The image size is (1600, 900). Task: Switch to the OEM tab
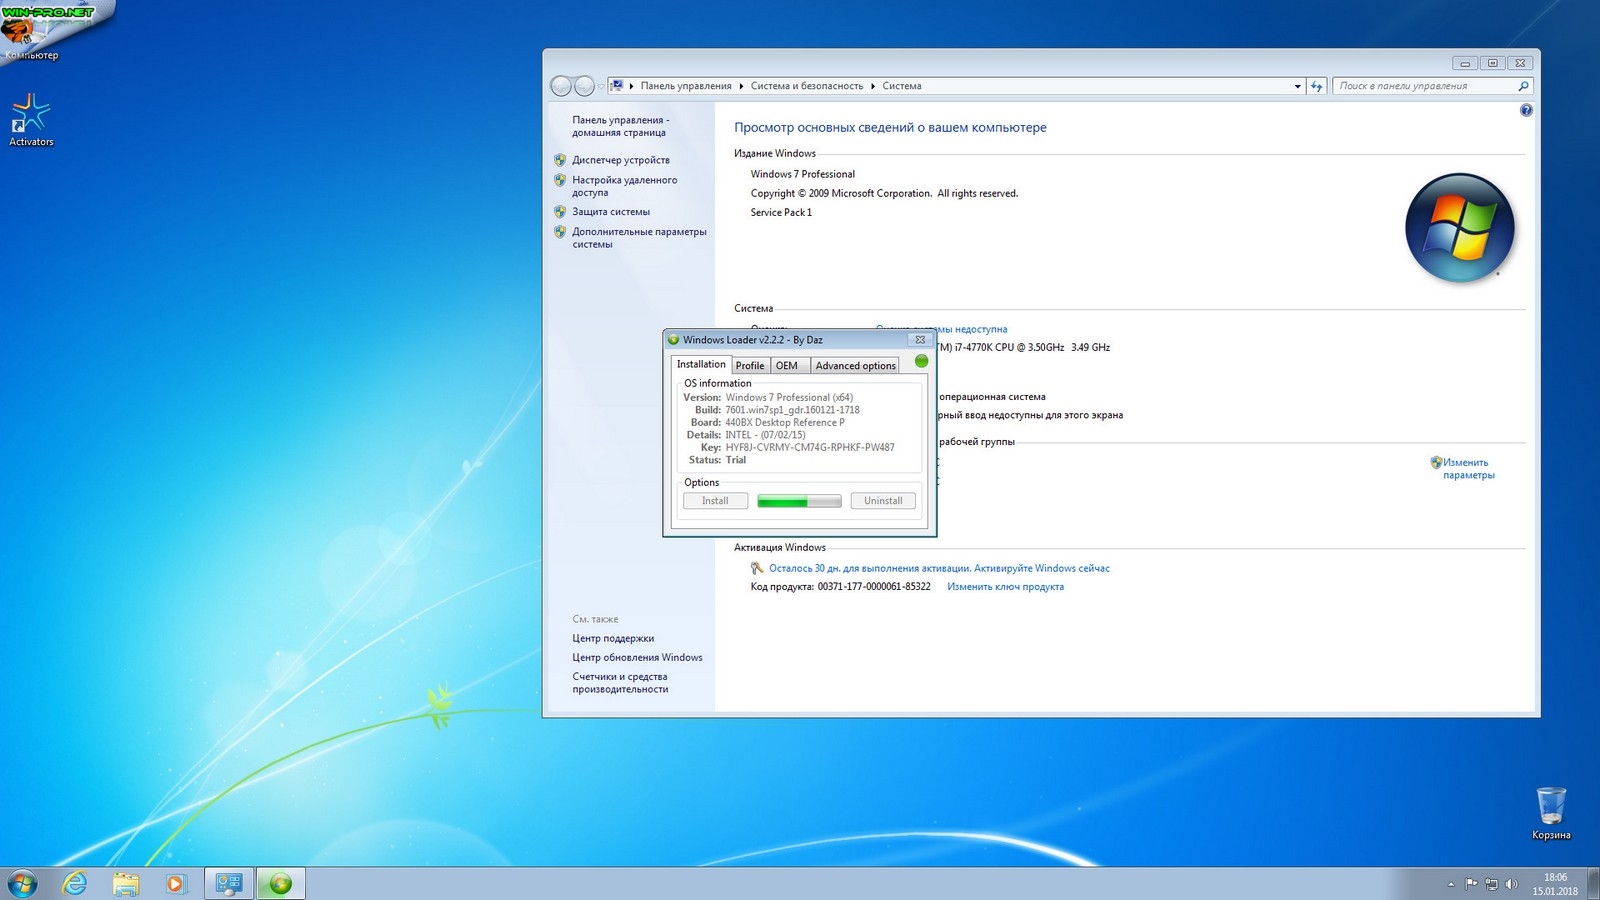pos(787,366)
